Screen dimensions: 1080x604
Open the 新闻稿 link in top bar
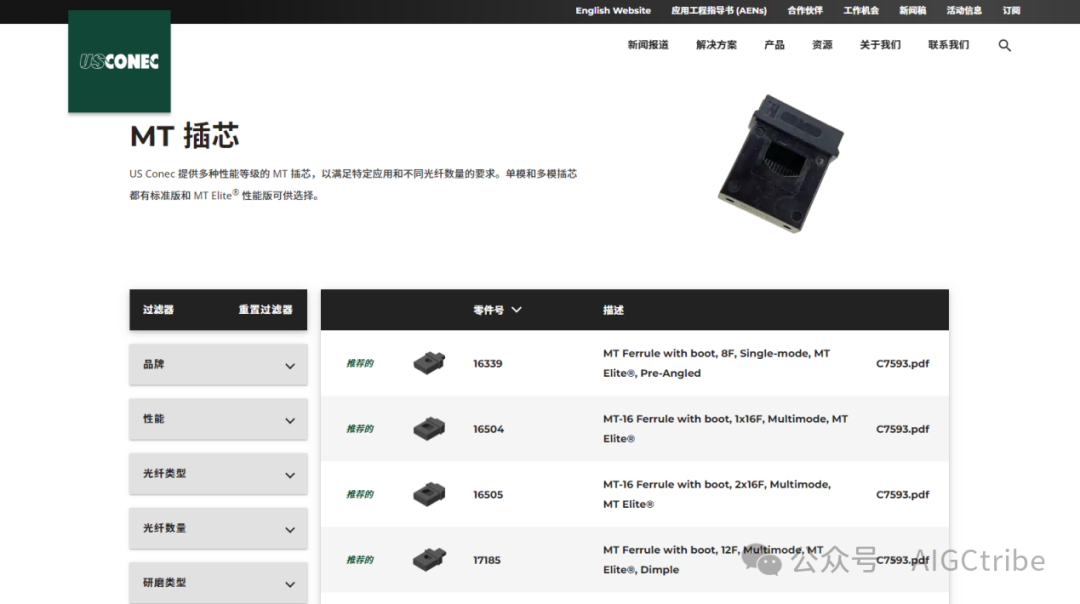913,10
